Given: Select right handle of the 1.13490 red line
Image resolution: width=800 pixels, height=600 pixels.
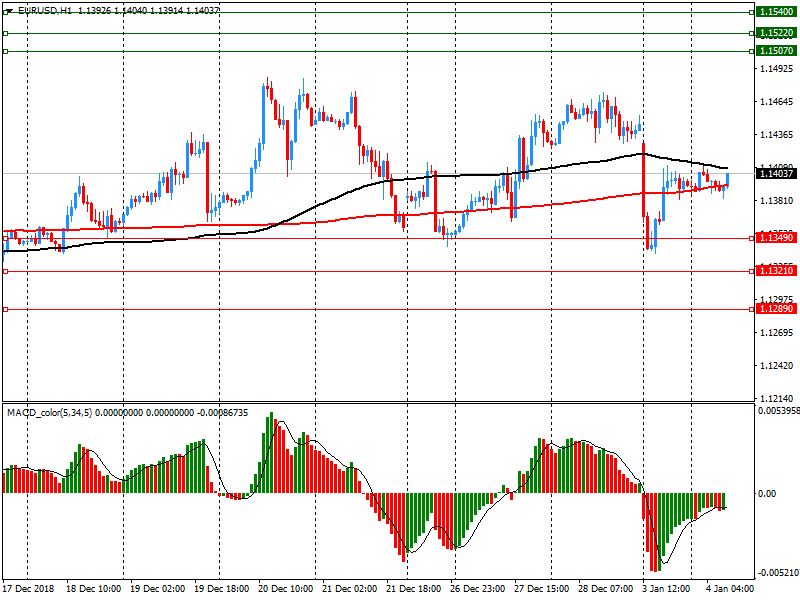Looking at the screenshot, I should click(x=752, y=238).
